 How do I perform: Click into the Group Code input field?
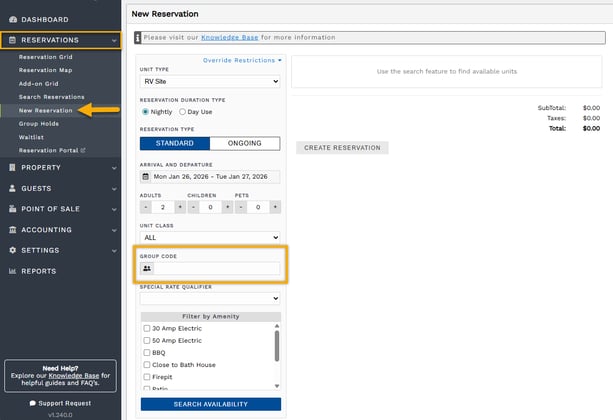point(217,269)
